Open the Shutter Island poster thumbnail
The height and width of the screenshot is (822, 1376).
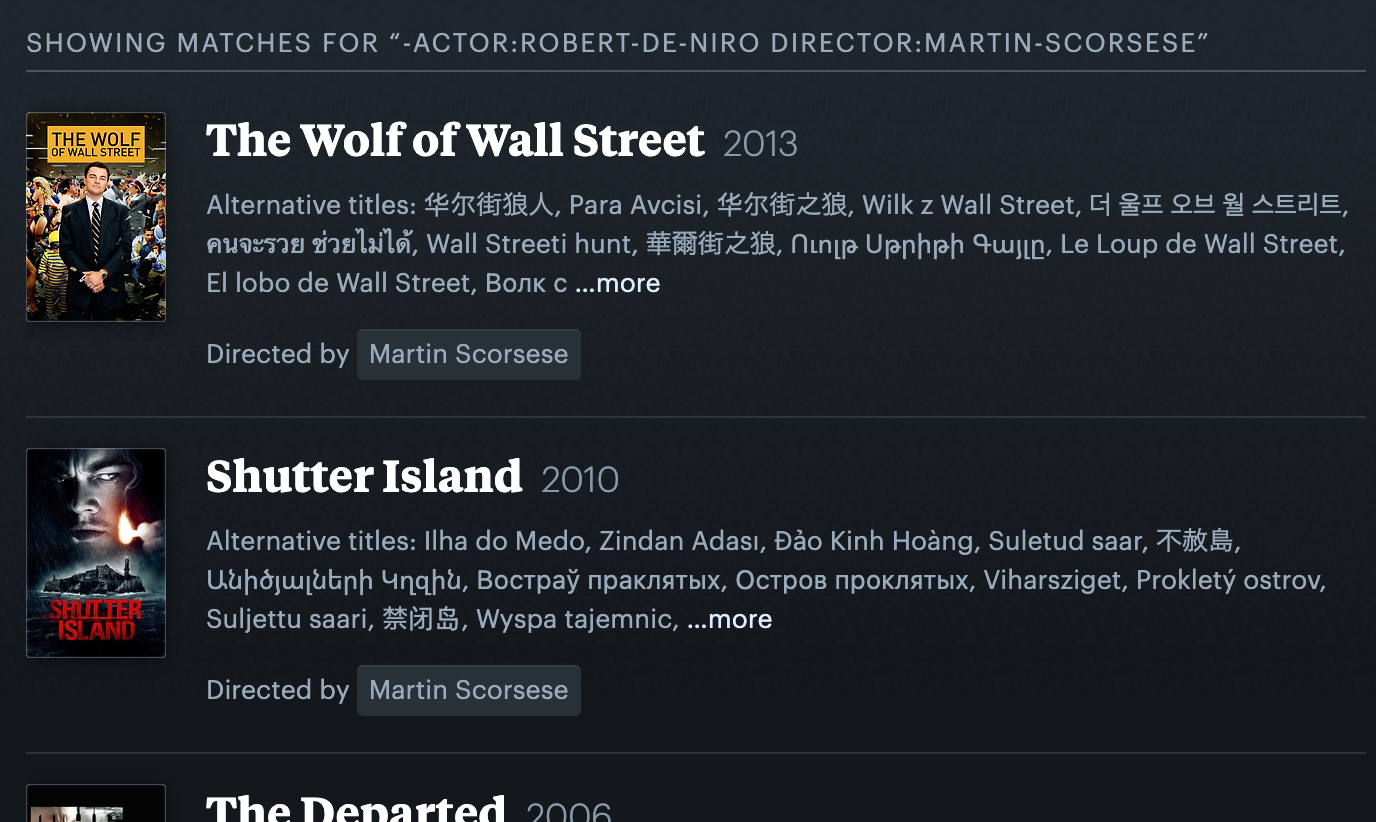[96, 553]
